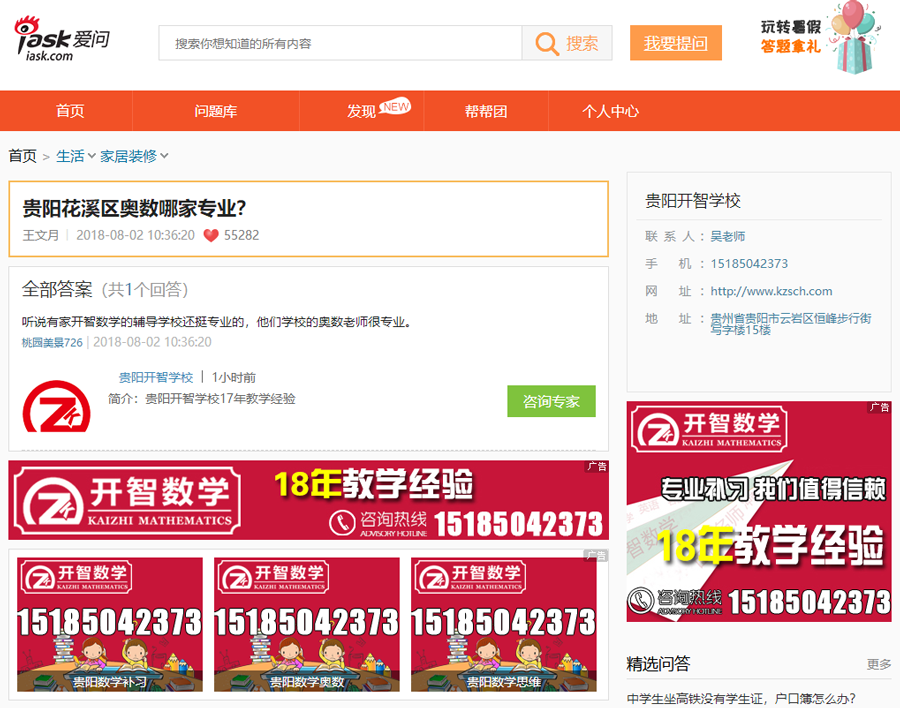
Task: Click the red heart like icon
Action: pyautogui.click(x=211, y=235)
